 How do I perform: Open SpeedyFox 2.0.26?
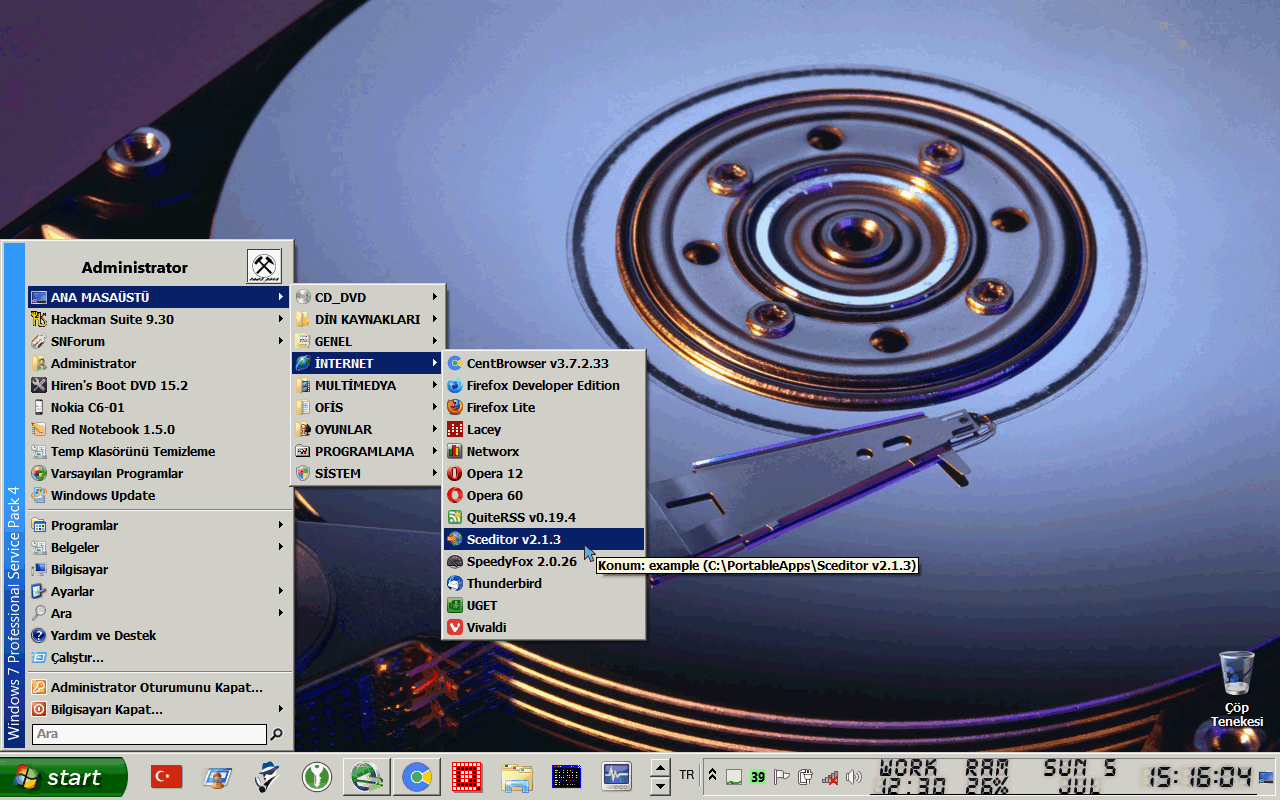pyautogui.click(x=544, y=561)
